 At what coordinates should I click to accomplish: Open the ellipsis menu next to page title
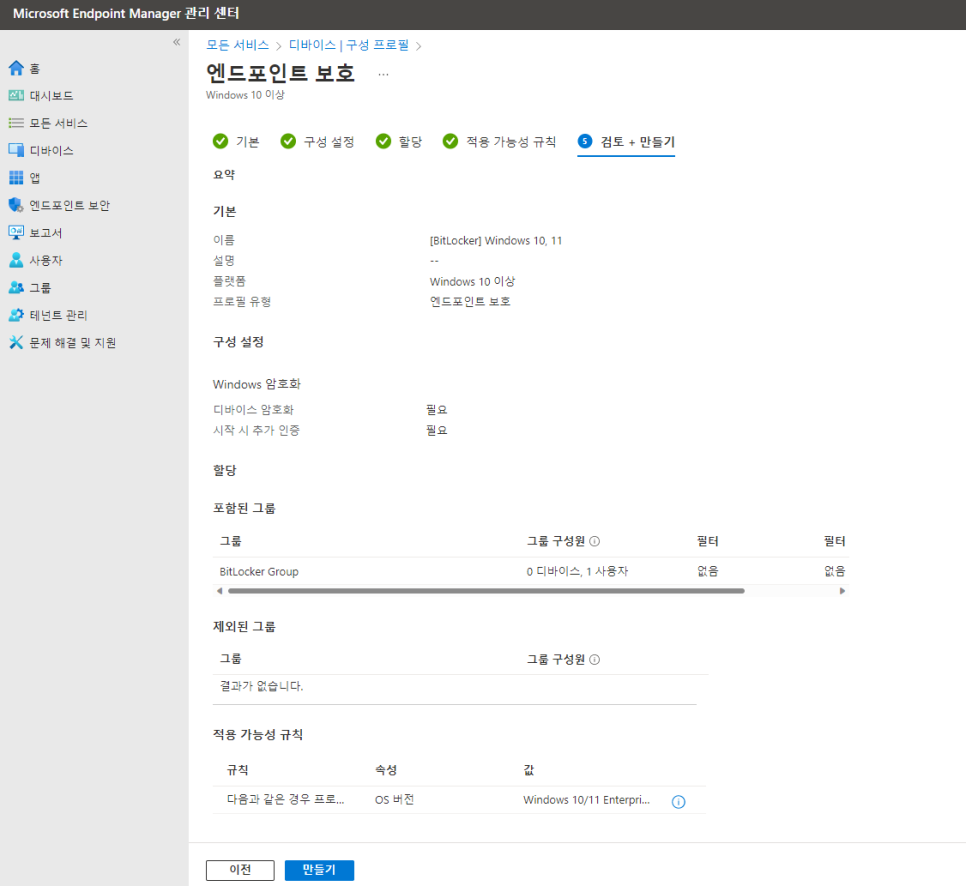pos(383,74)
